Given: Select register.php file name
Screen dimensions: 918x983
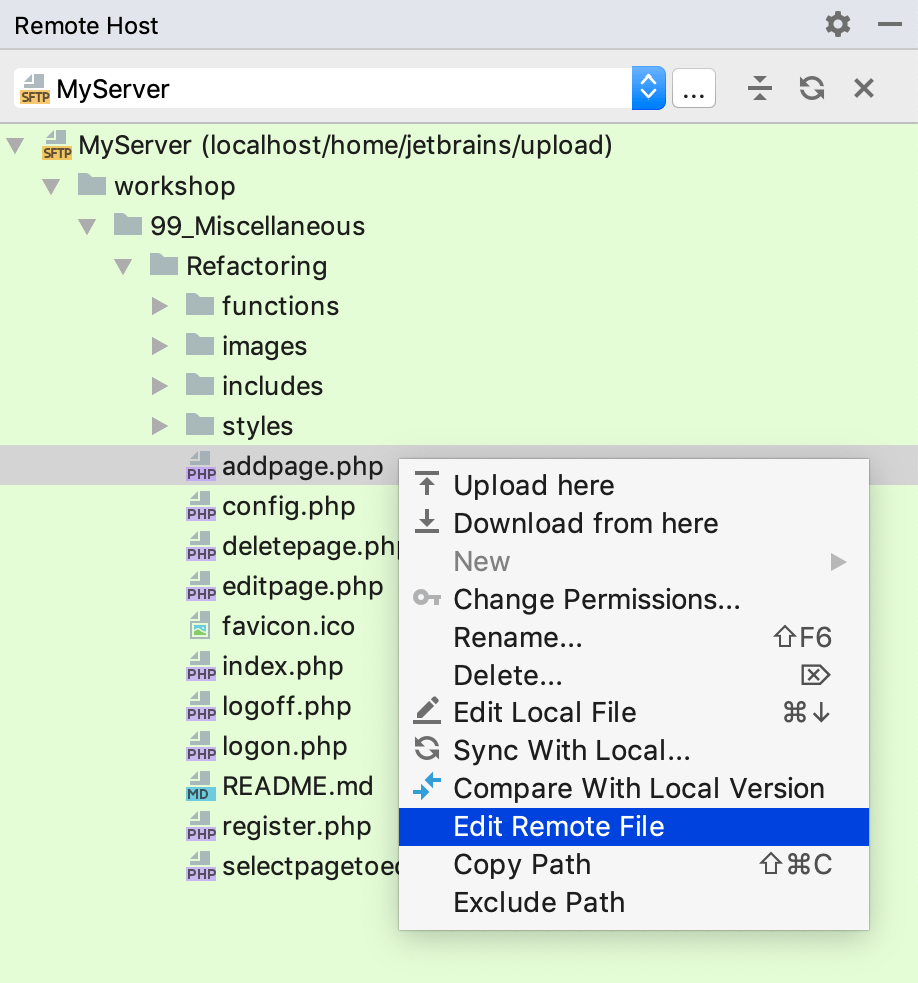Looking at the screenshot, I should point(297,826).
